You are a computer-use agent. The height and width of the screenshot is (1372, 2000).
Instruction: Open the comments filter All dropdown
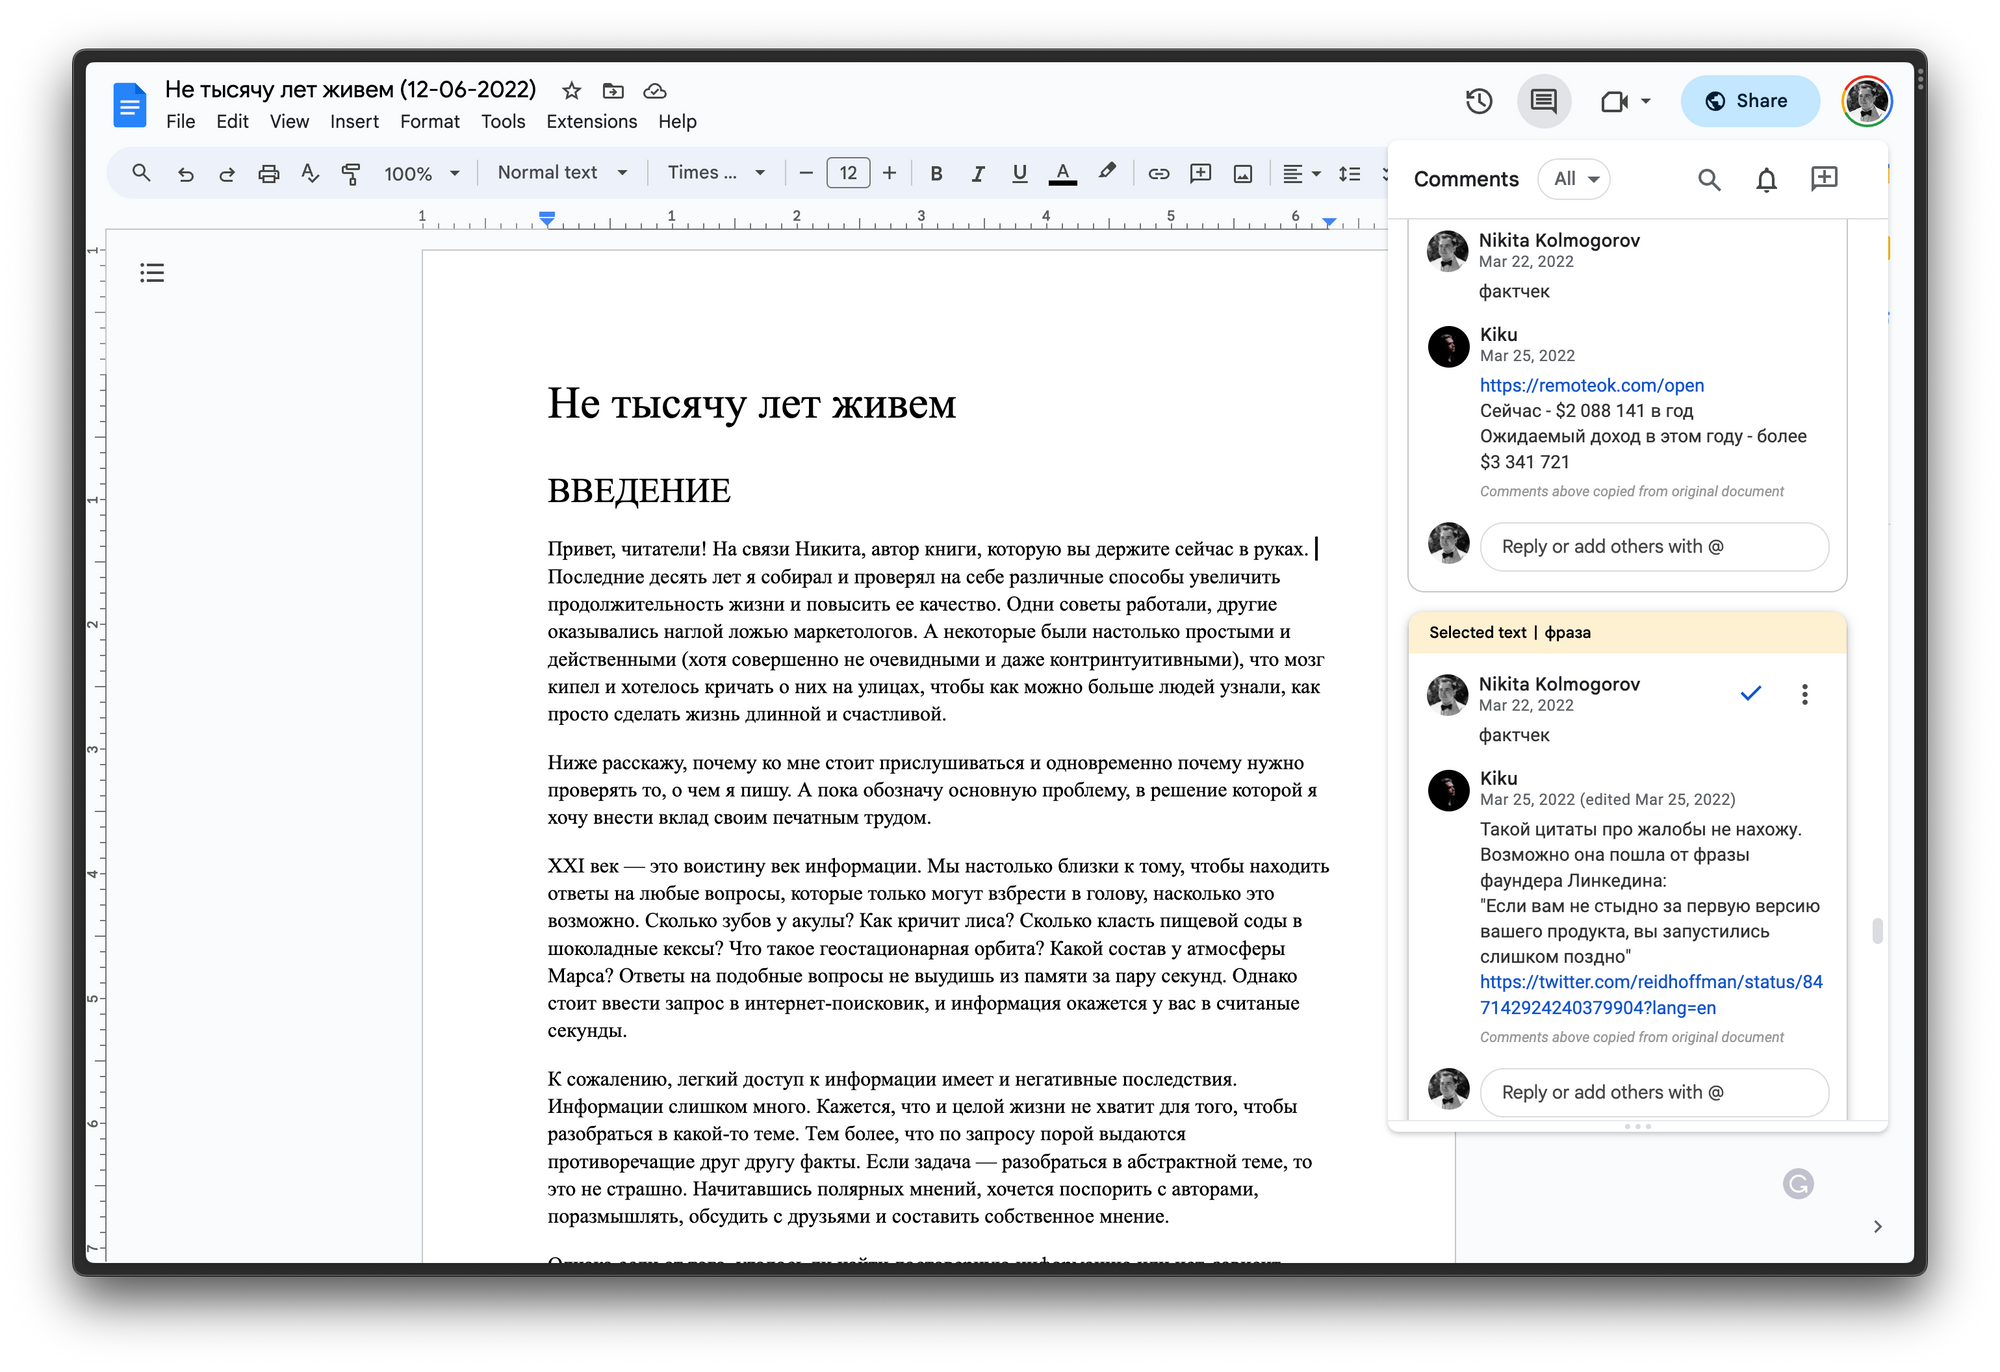tap(1575, 179)
